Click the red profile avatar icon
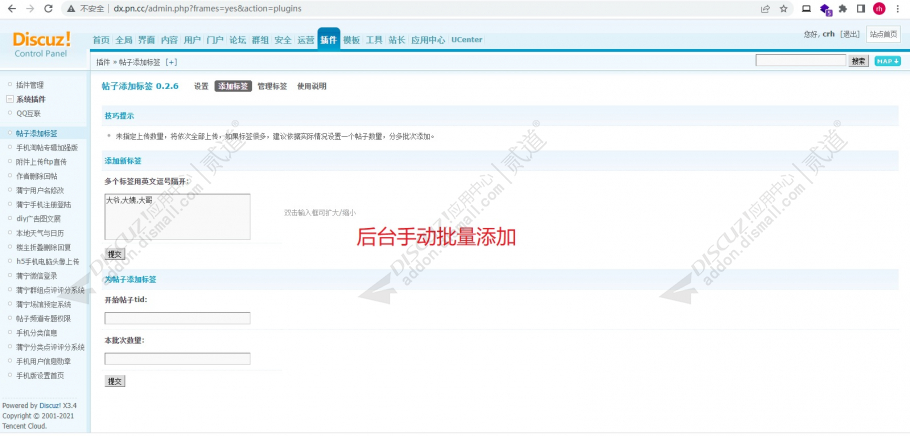 click(879, 9)
